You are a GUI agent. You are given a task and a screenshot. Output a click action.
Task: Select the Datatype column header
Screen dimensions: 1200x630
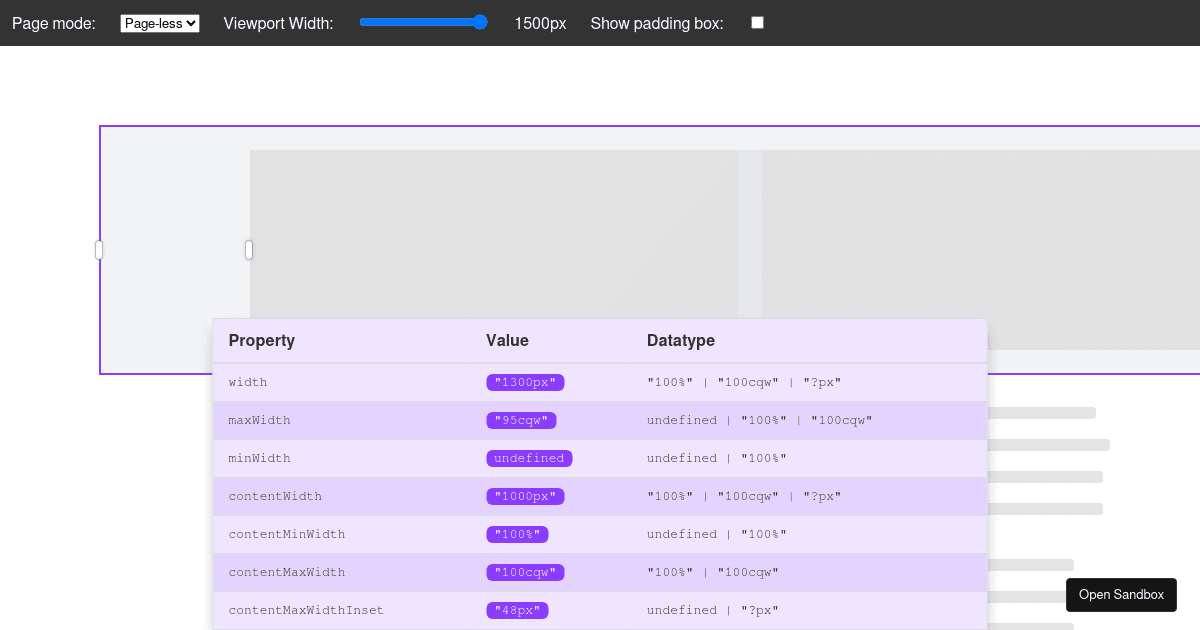[680, 340]
